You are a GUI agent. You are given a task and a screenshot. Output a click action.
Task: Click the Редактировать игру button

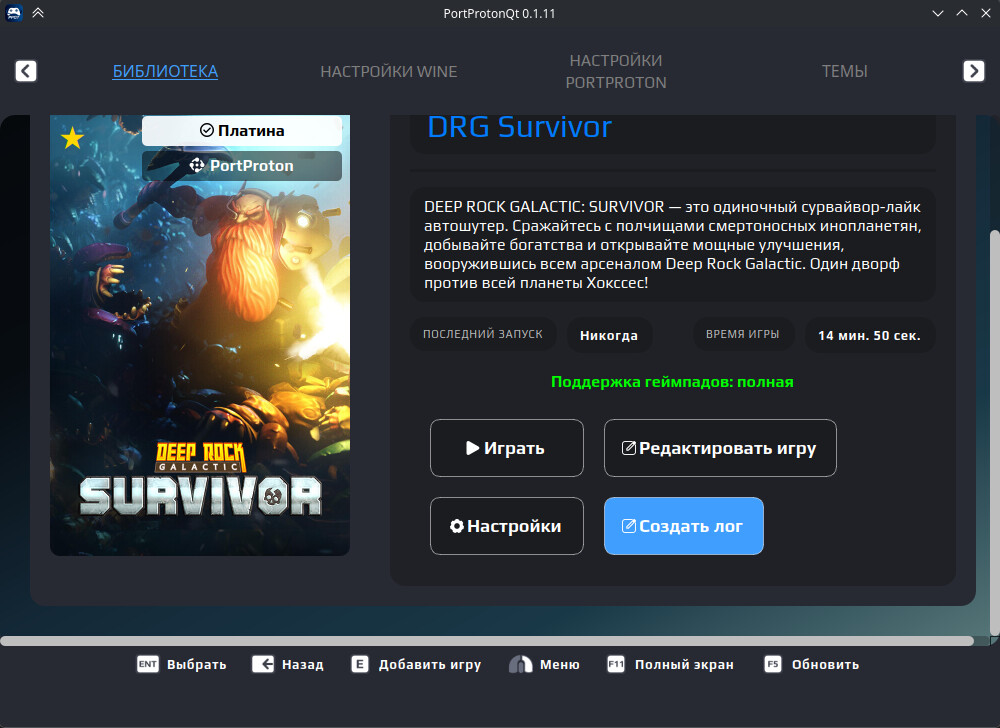(720, 448)
